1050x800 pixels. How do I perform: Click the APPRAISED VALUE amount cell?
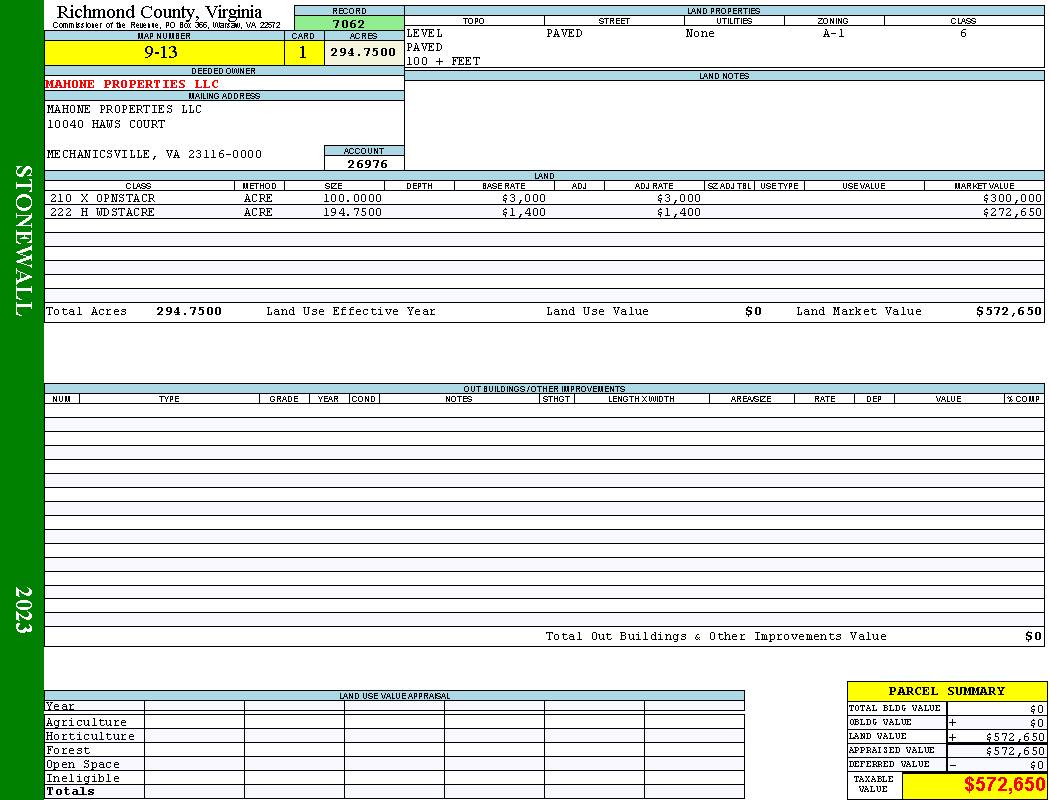pos(996,751)
